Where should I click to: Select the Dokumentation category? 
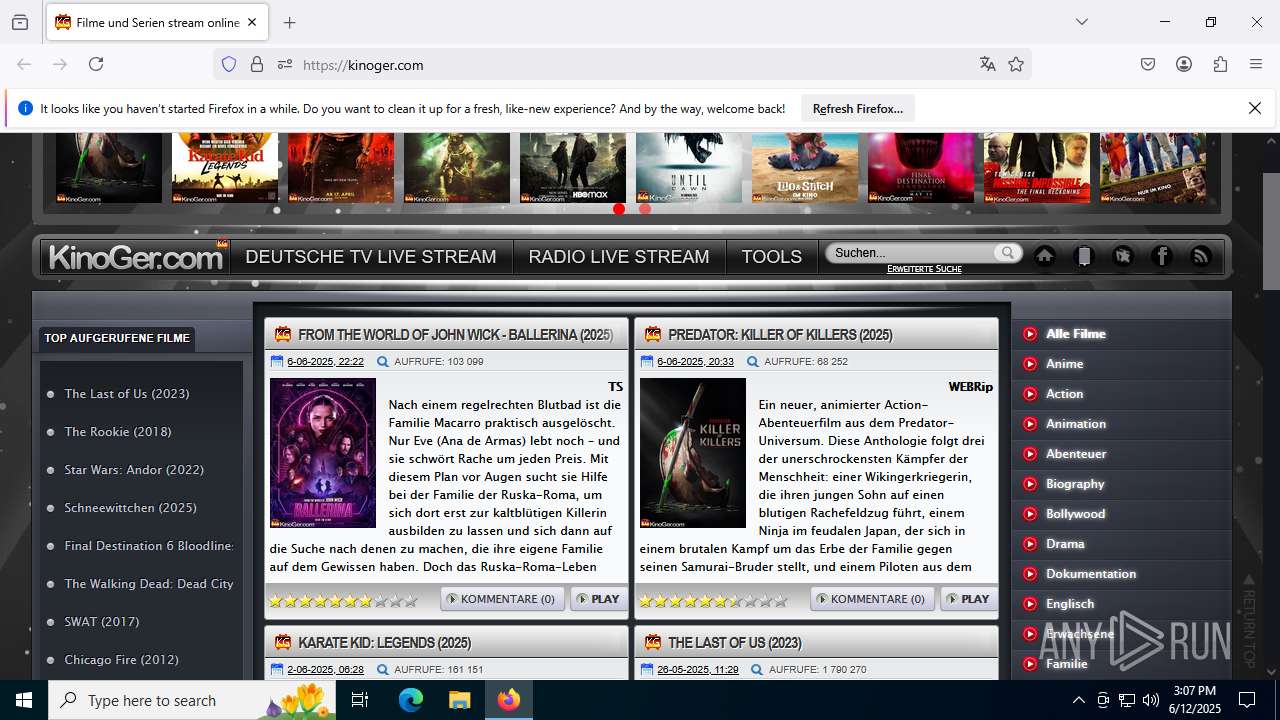1091,574
